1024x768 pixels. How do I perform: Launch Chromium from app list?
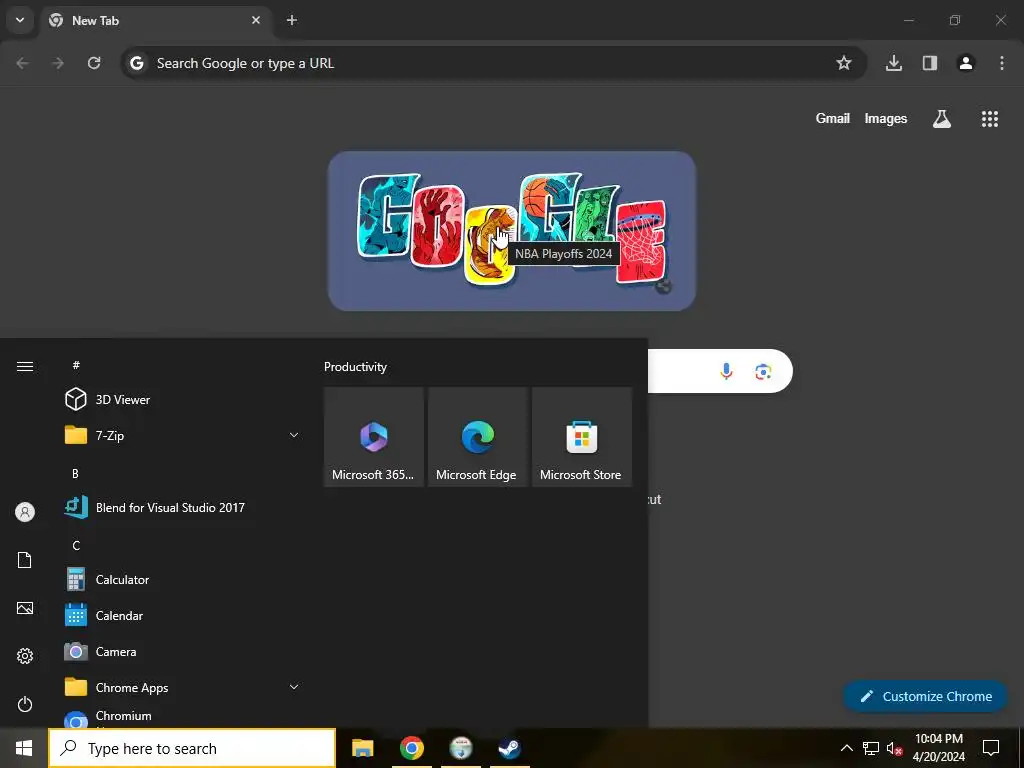(x=182, y=716)
